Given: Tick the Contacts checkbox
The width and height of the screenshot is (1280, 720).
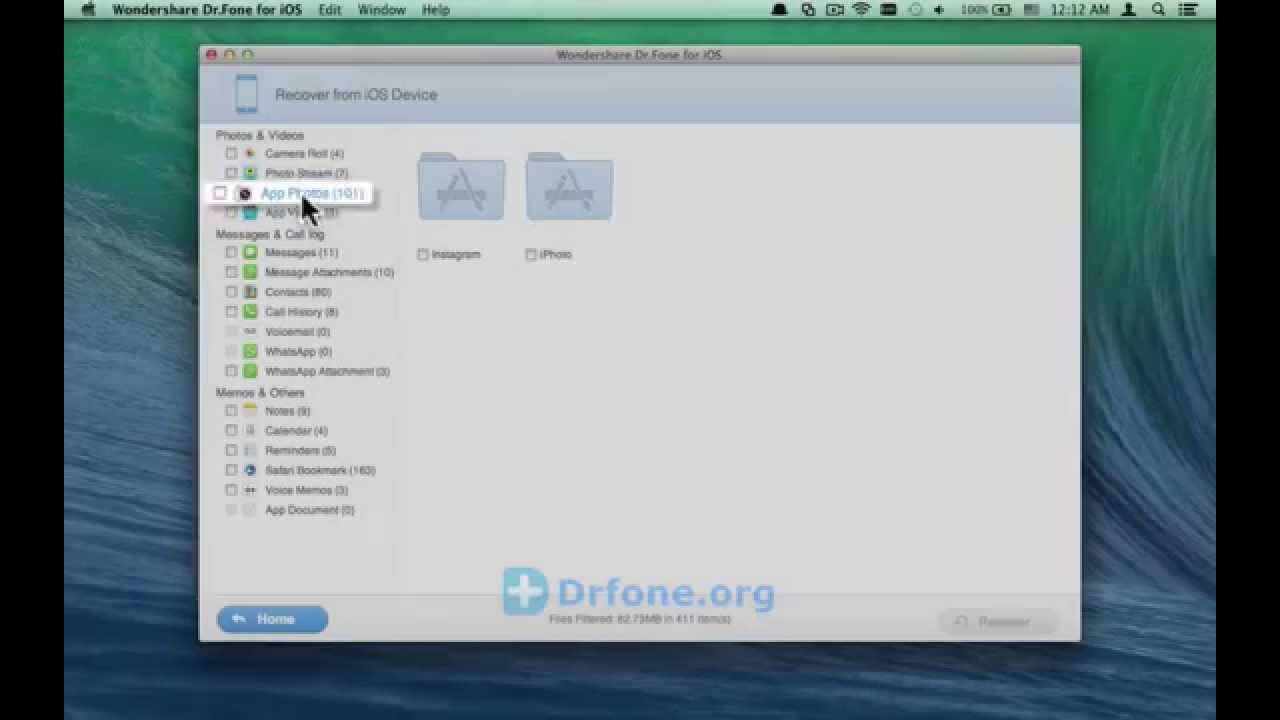Looking at the screenshot, I should pyautogui.click(x=231, y=292).
